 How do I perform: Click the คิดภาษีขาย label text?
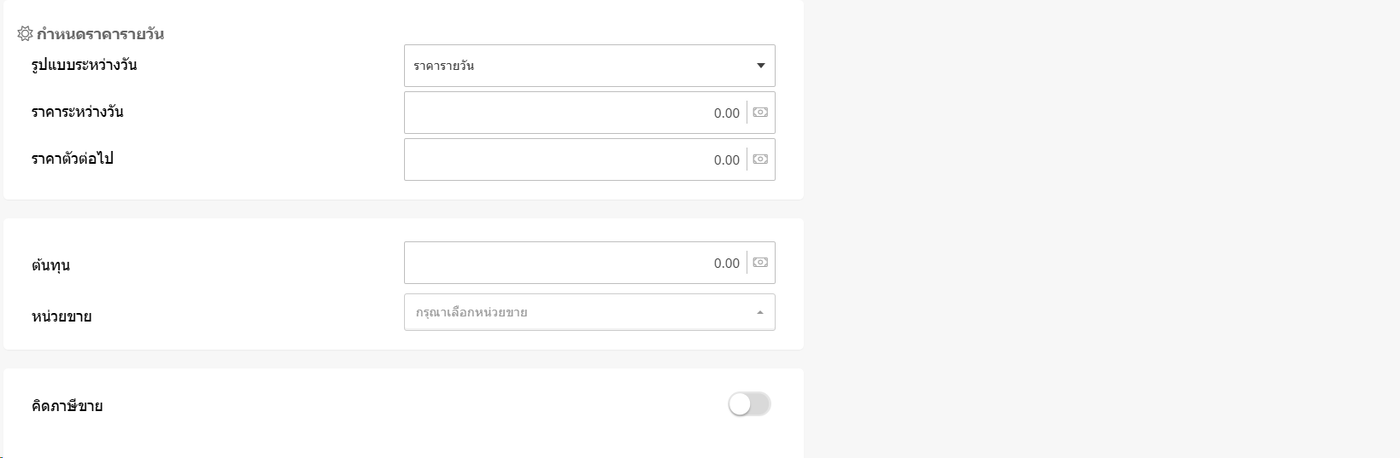67,406
